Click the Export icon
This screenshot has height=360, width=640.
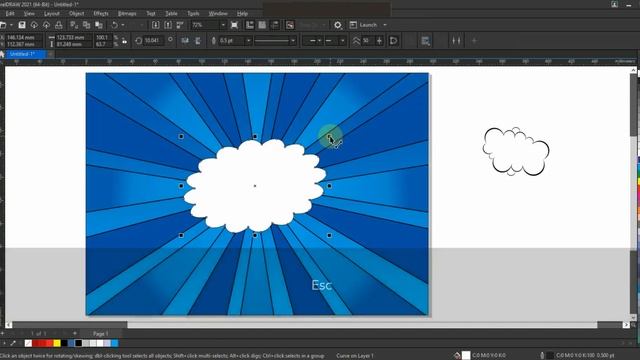coord(168,25)
